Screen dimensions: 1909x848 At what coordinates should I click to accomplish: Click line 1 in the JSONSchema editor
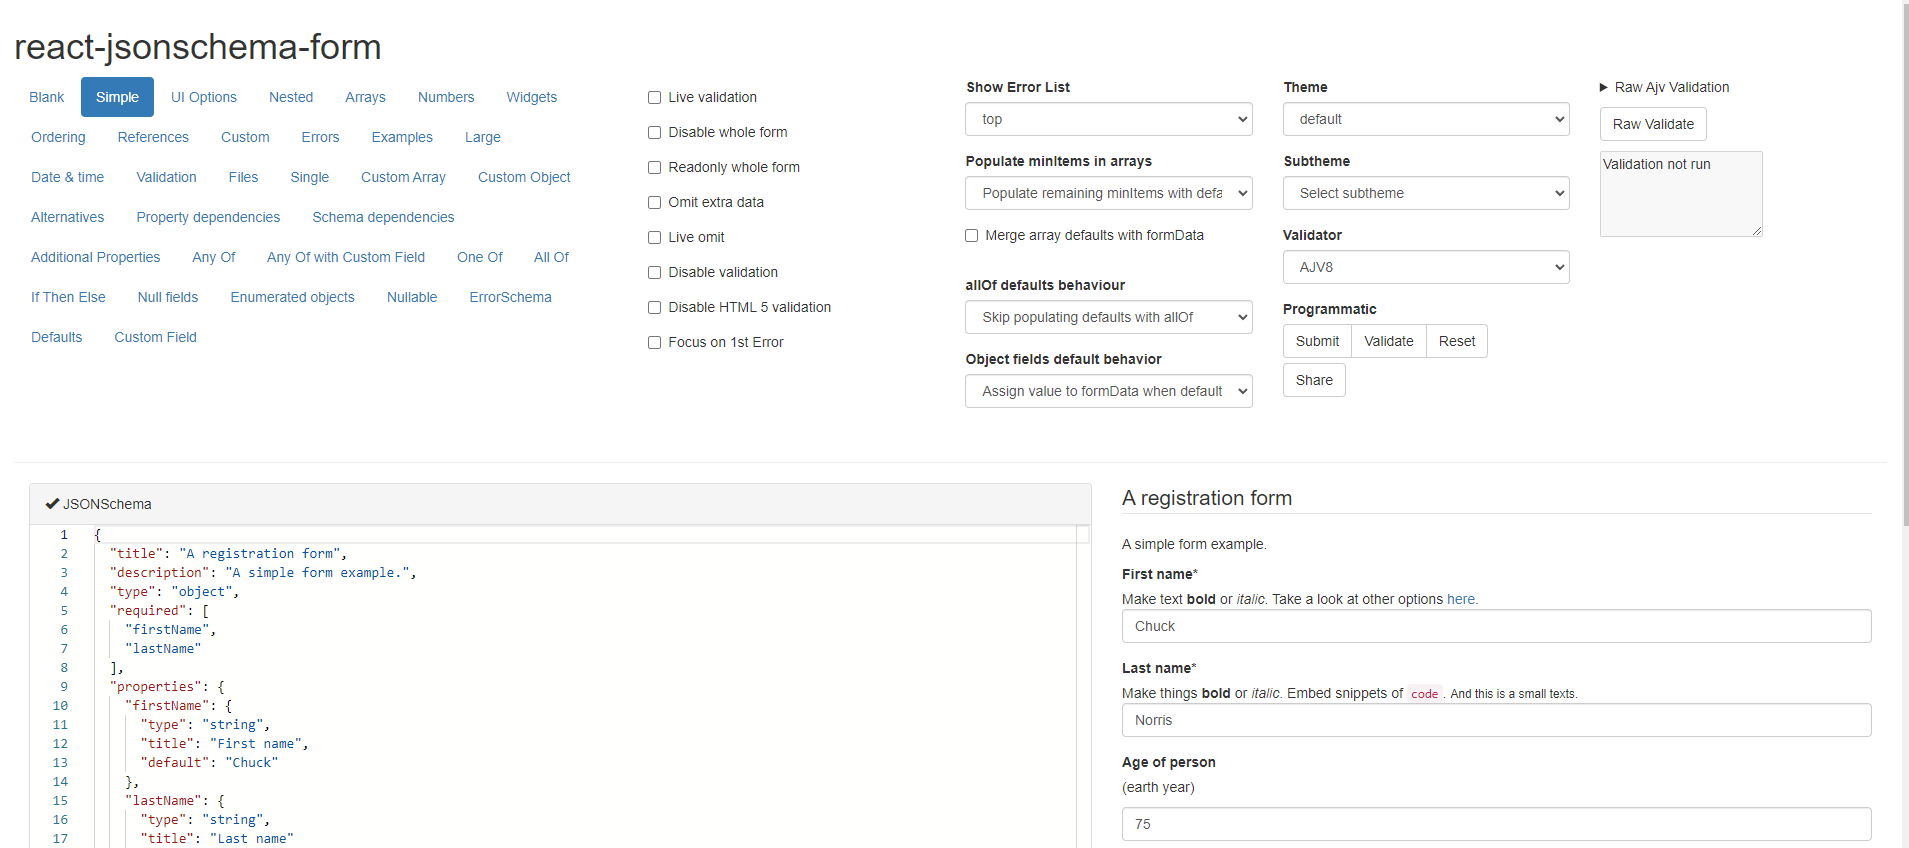pyautogui.click(x=590, y=534)
